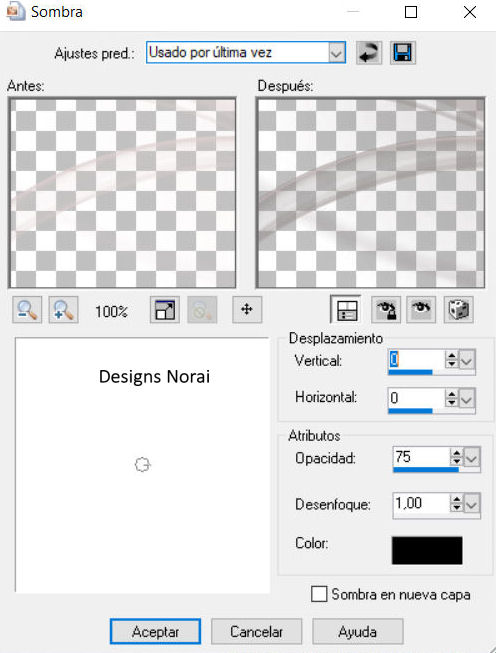
Task: Zoom in using the magnifier plus icon
Action: coord(63,310)
